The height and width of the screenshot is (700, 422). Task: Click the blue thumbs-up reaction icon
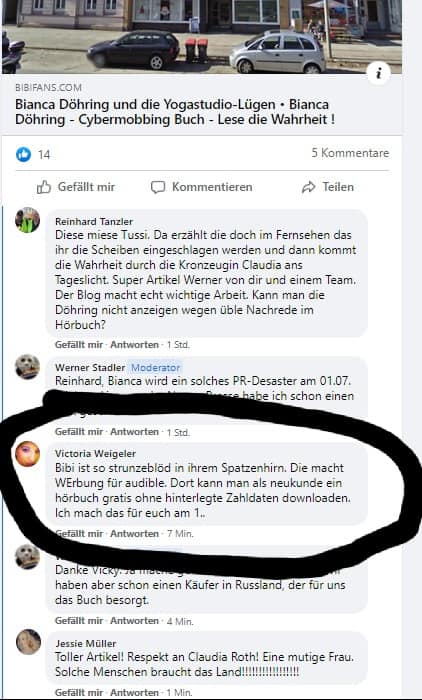point(24,154)
